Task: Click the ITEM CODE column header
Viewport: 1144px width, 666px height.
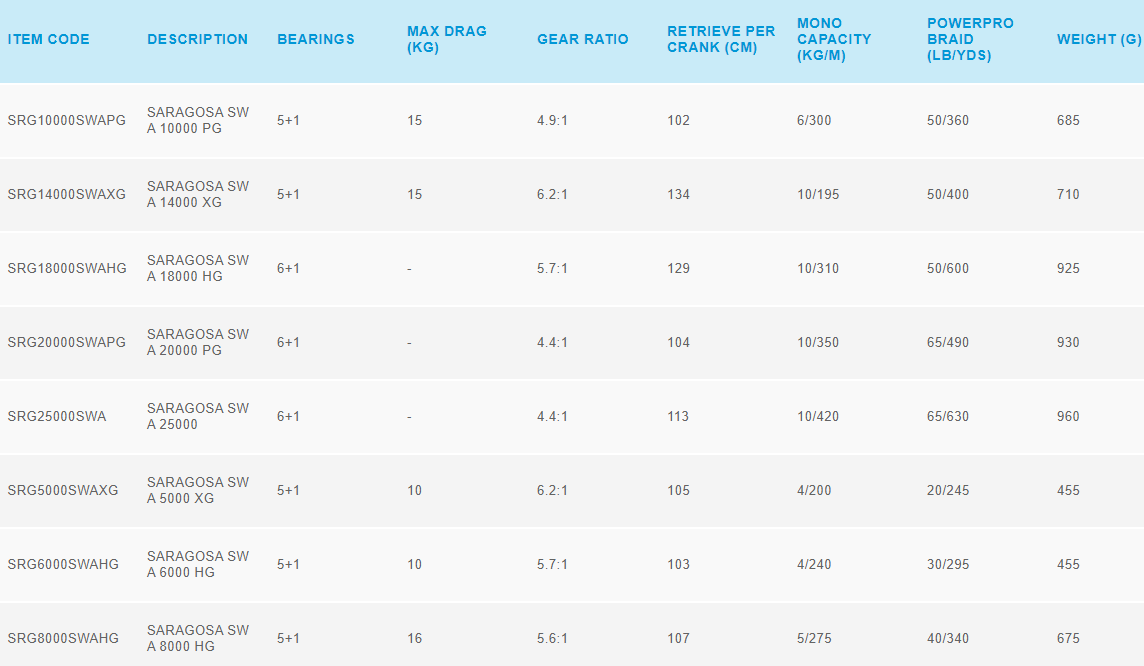Action: [48, 40]
